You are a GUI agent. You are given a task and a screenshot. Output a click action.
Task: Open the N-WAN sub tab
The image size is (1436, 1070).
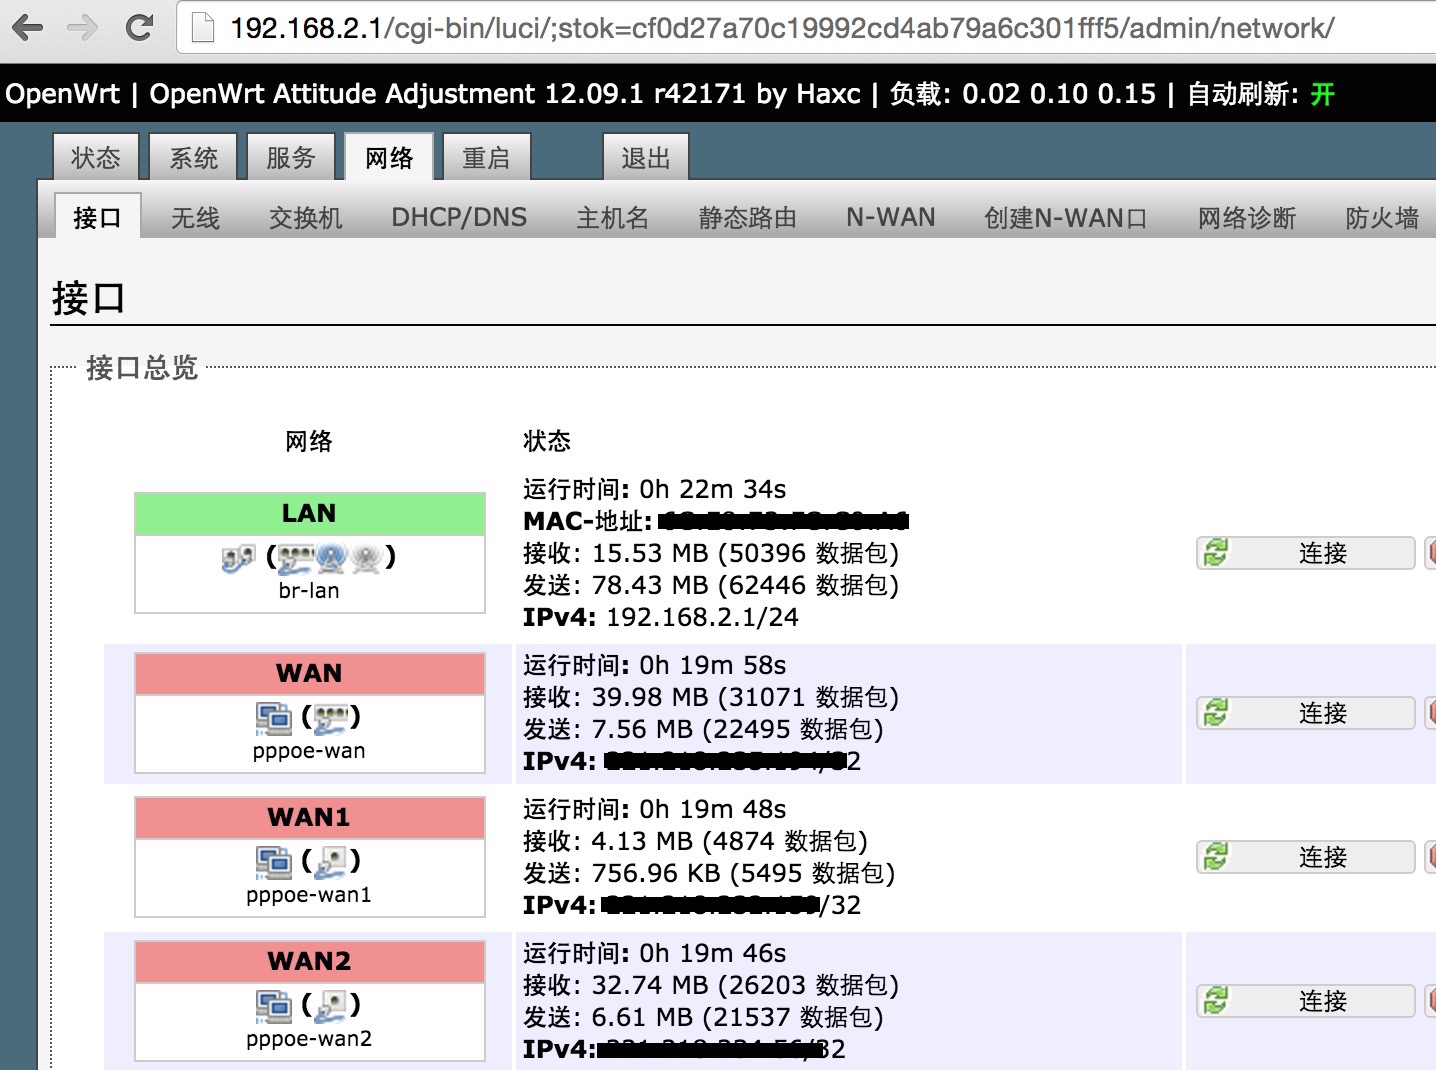pos(891,217)
